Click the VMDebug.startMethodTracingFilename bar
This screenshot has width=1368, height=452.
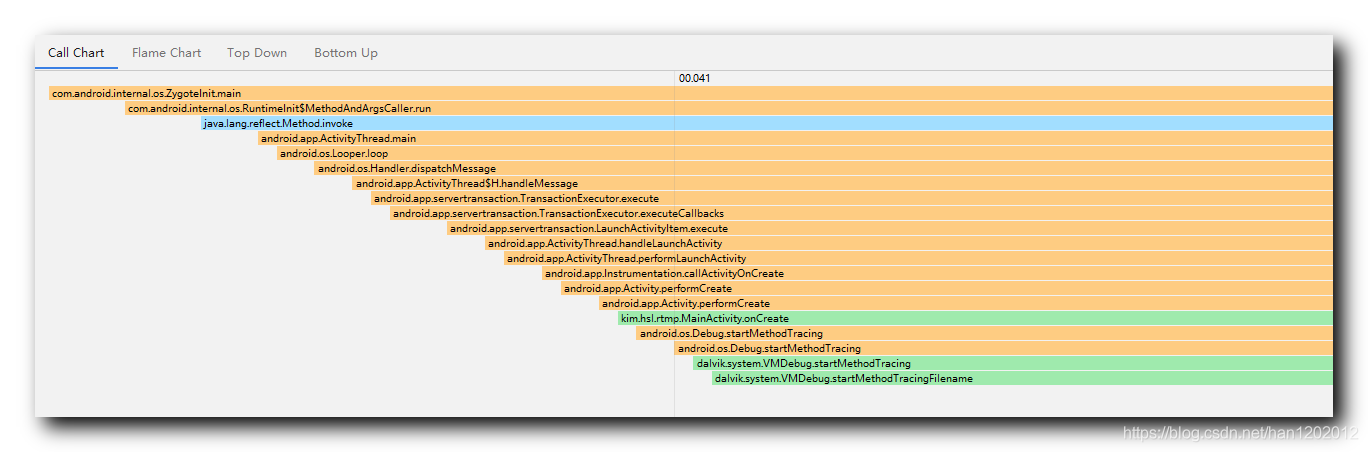click(x=1022, y=378)
